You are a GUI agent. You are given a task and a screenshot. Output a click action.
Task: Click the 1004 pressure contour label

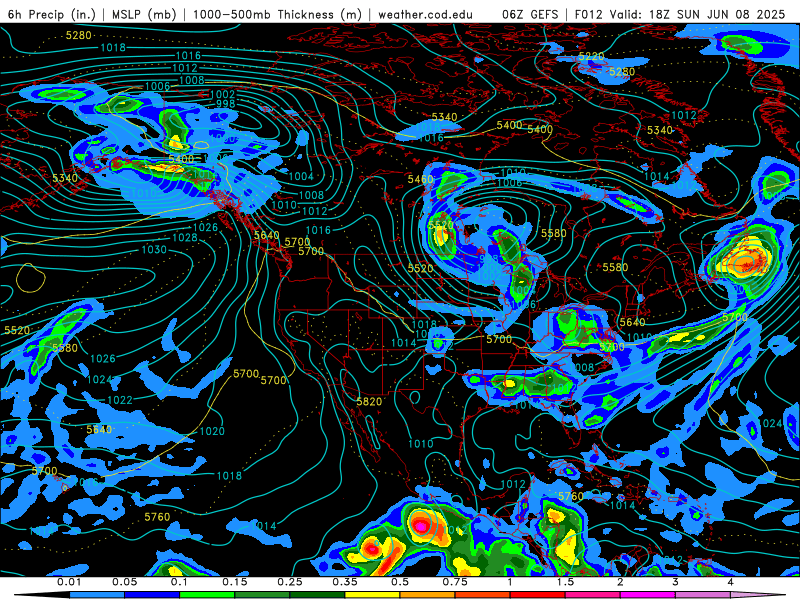click(x=301, y=177)
